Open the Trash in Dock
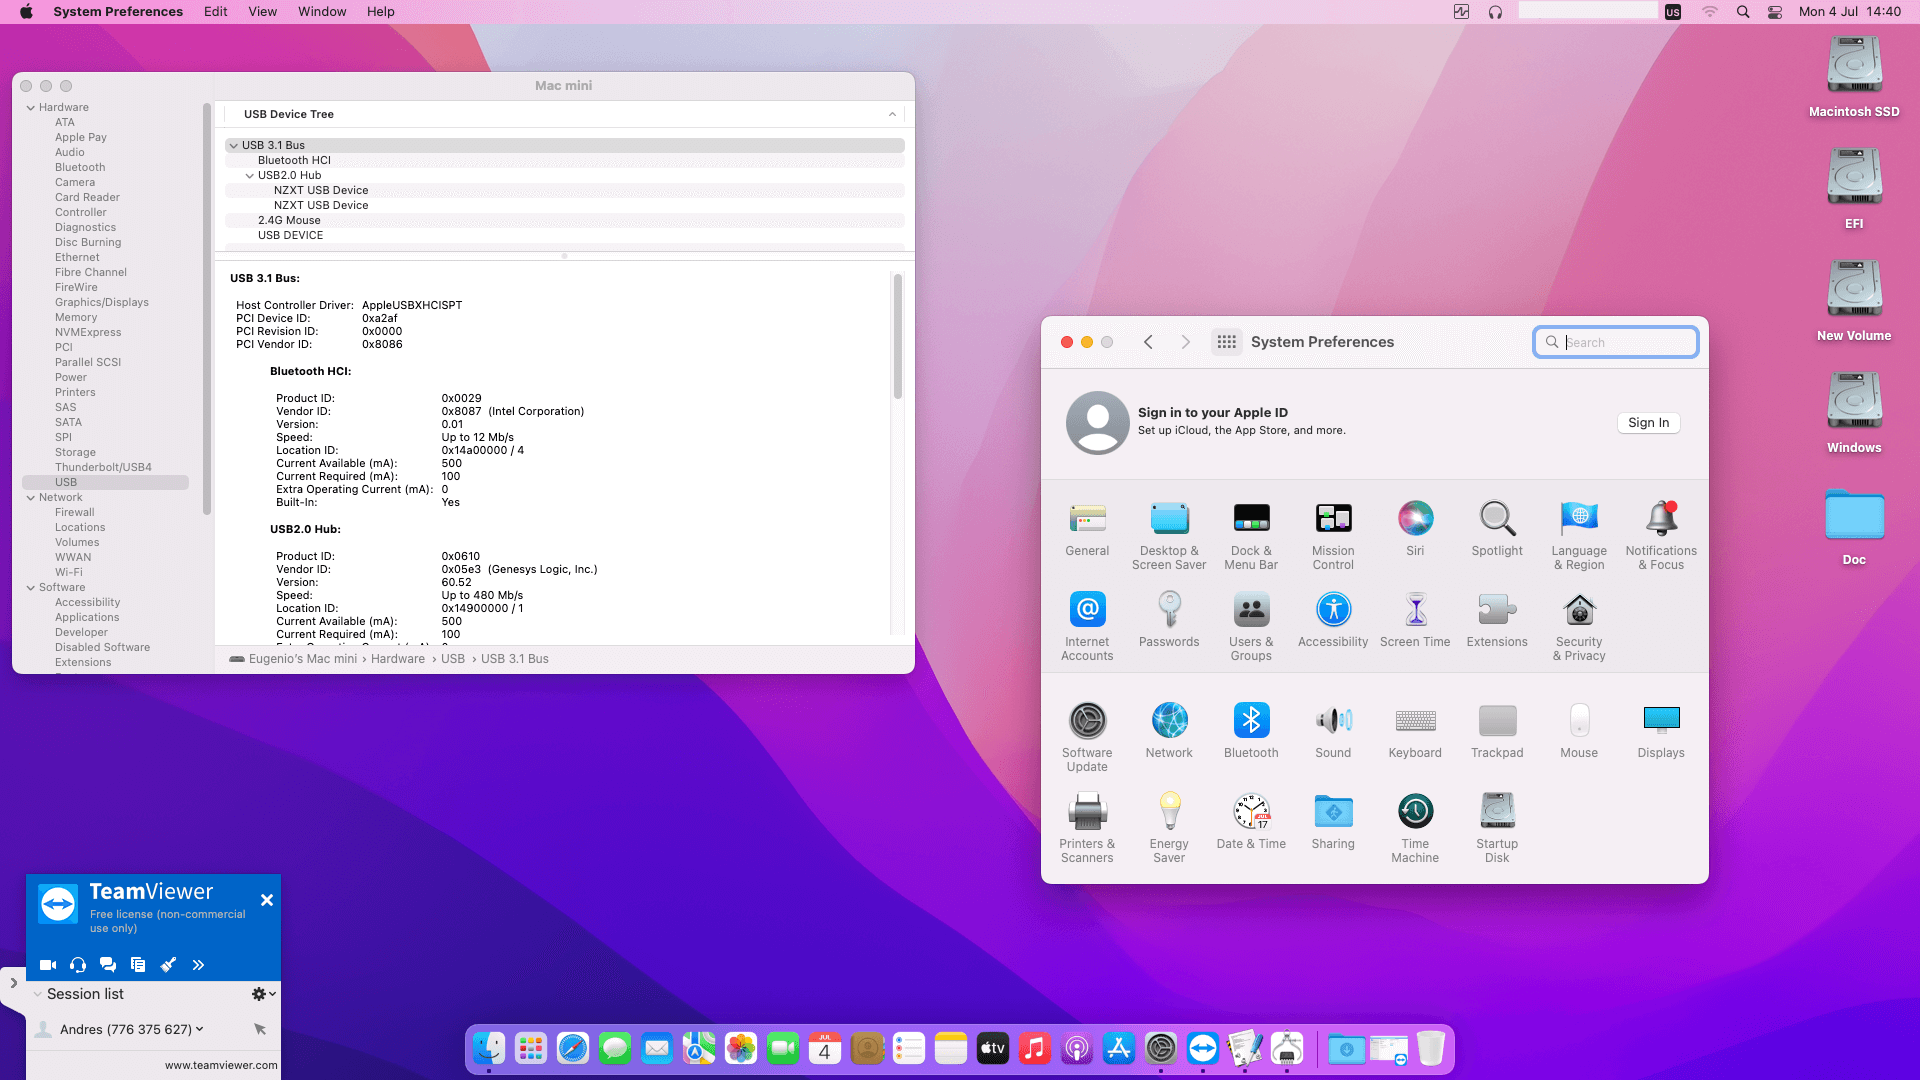This screenshot has height=1080, width=1920. [1431, 1048]
